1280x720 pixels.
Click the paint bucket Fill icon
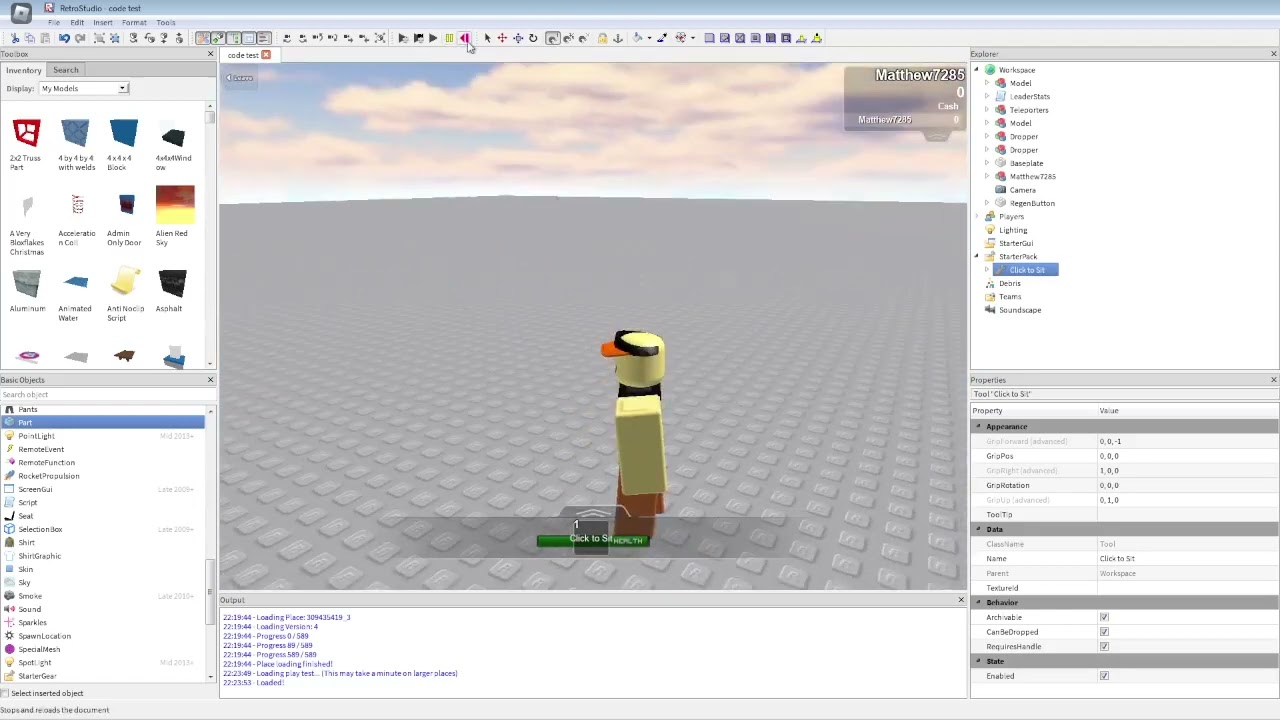tap(637, 38)
